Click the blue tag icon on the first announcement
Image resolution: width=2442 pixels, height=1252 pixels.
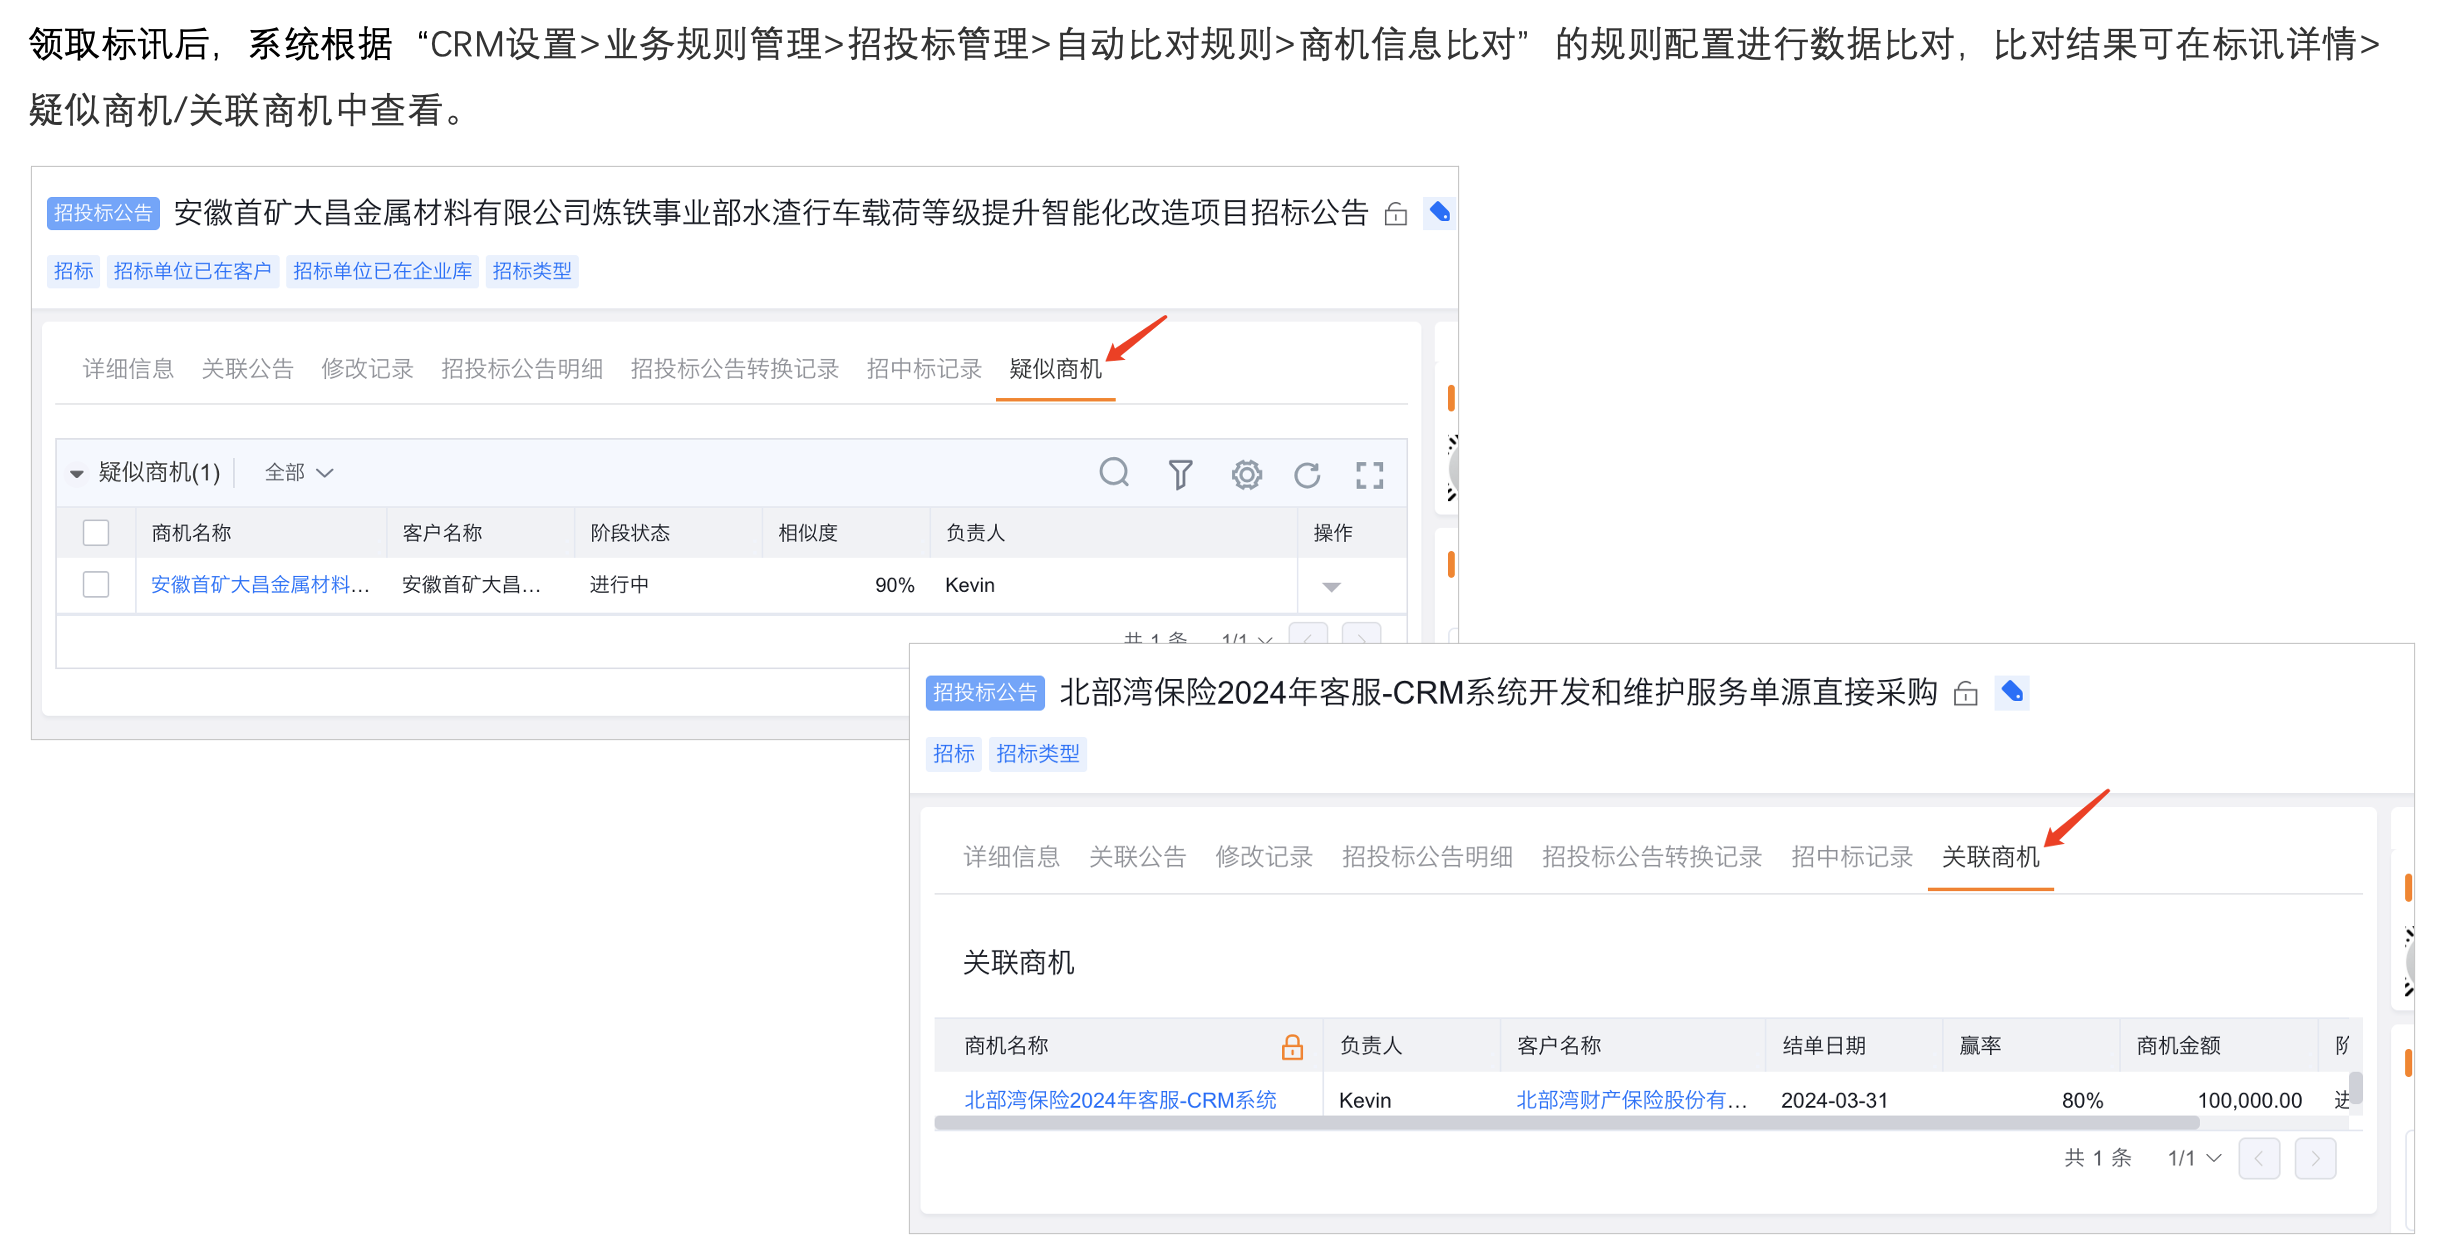(1439, 211)
